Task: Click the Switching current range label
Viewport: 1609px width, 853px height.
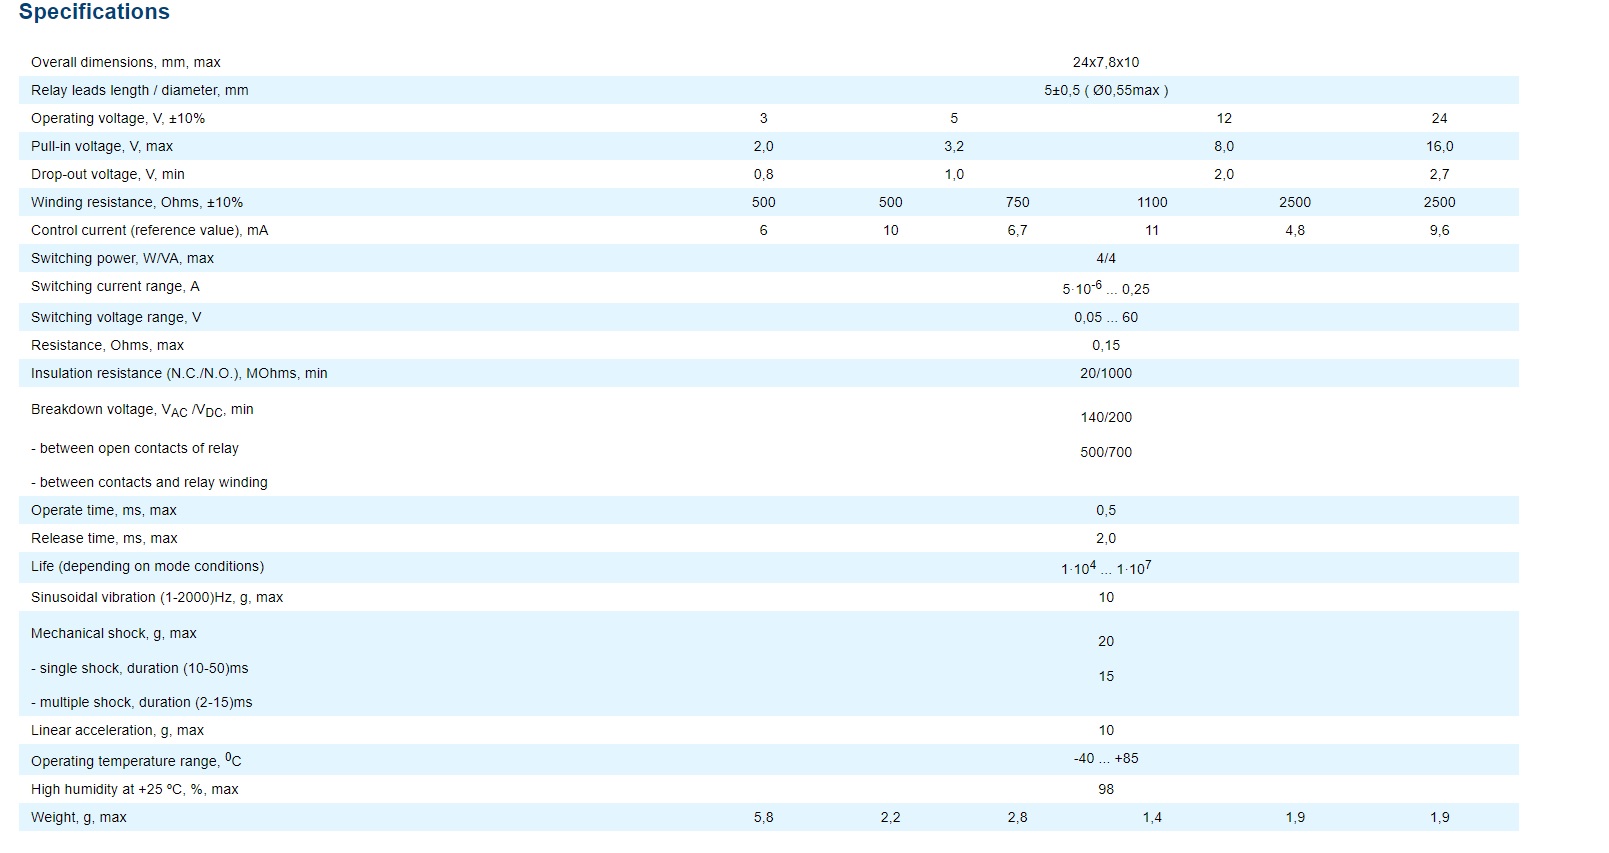Action: point(115,286)
